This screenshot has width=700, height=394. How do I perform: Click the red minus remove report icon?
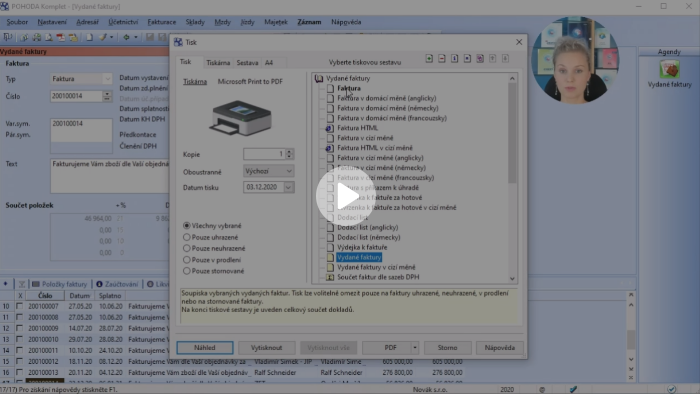442,58
